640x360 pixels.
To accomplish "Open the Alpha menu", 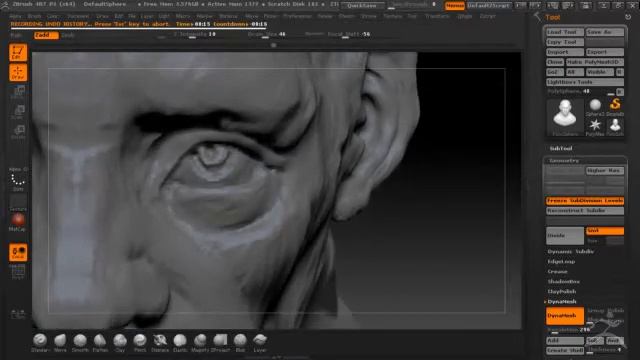I will (x=15, y=16).
